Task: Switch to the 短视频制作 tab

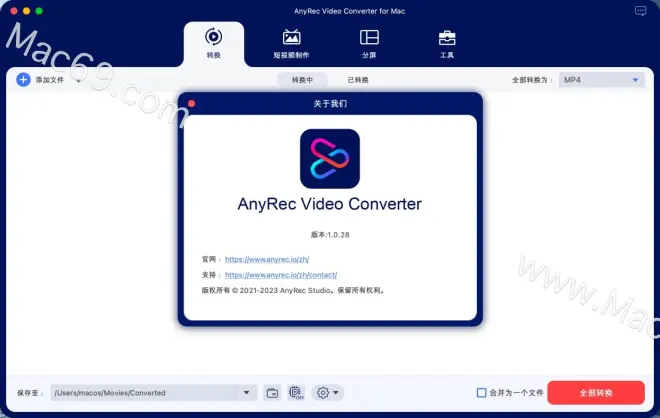Action: pos(291,43)
